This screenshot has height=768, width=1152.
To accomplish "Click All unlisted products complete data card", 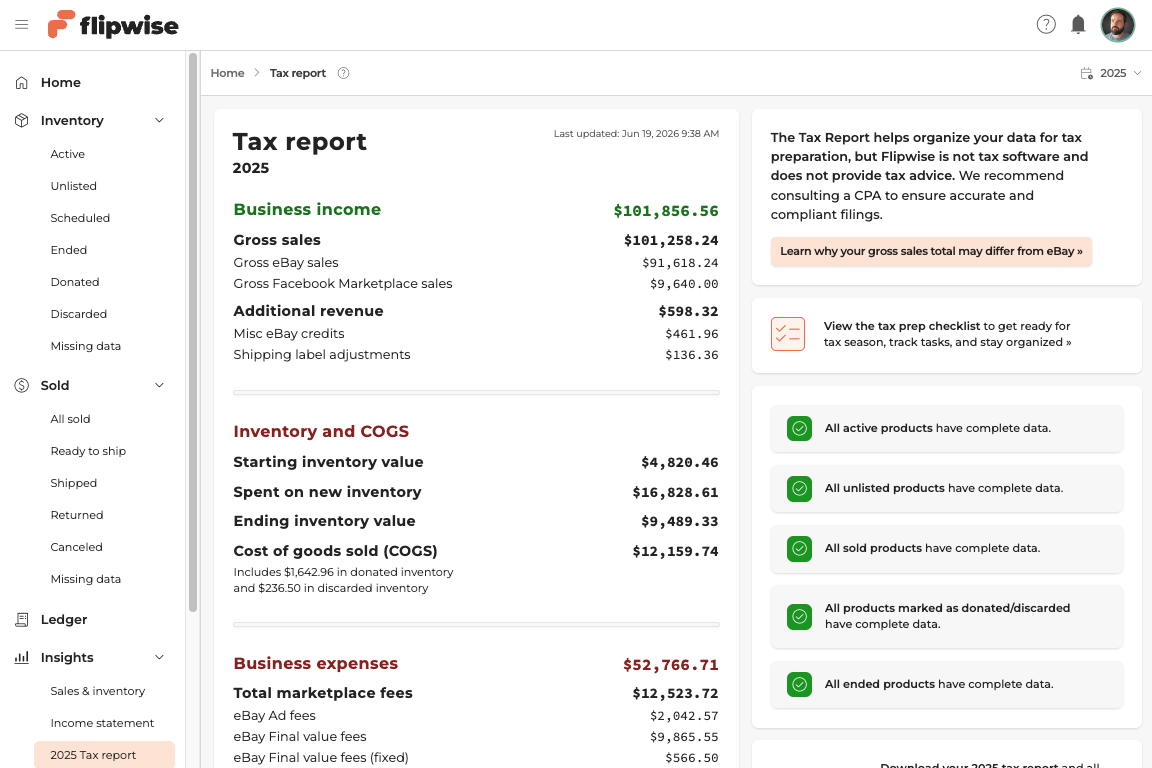I will 947,489.
